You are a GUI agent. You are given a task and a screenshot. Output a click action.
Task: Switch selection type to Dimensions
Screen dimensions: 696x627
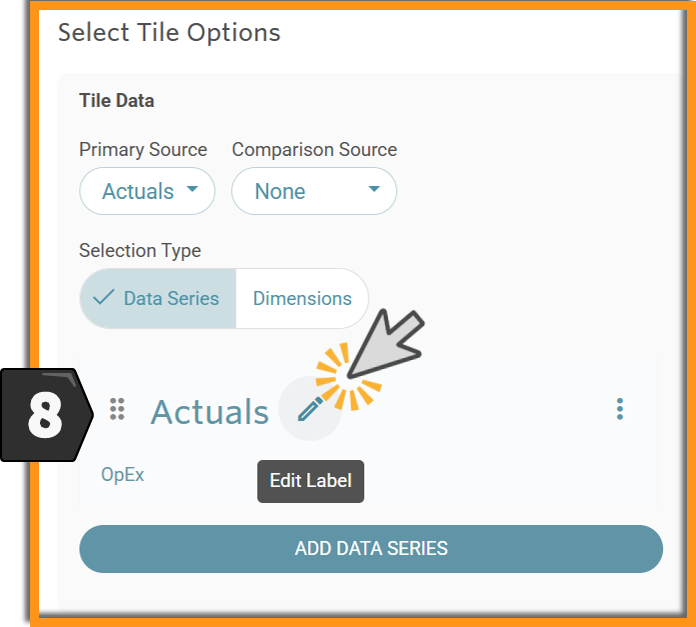[302, 298]
